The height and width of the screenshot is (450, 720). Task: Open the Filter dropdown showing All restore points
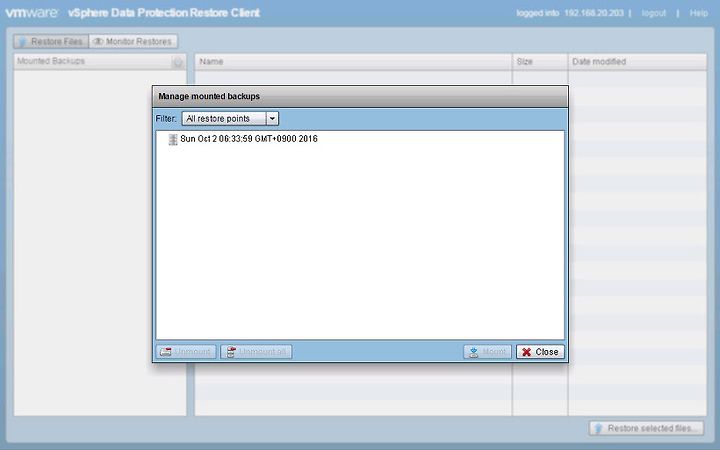click(x=230, y=118)
